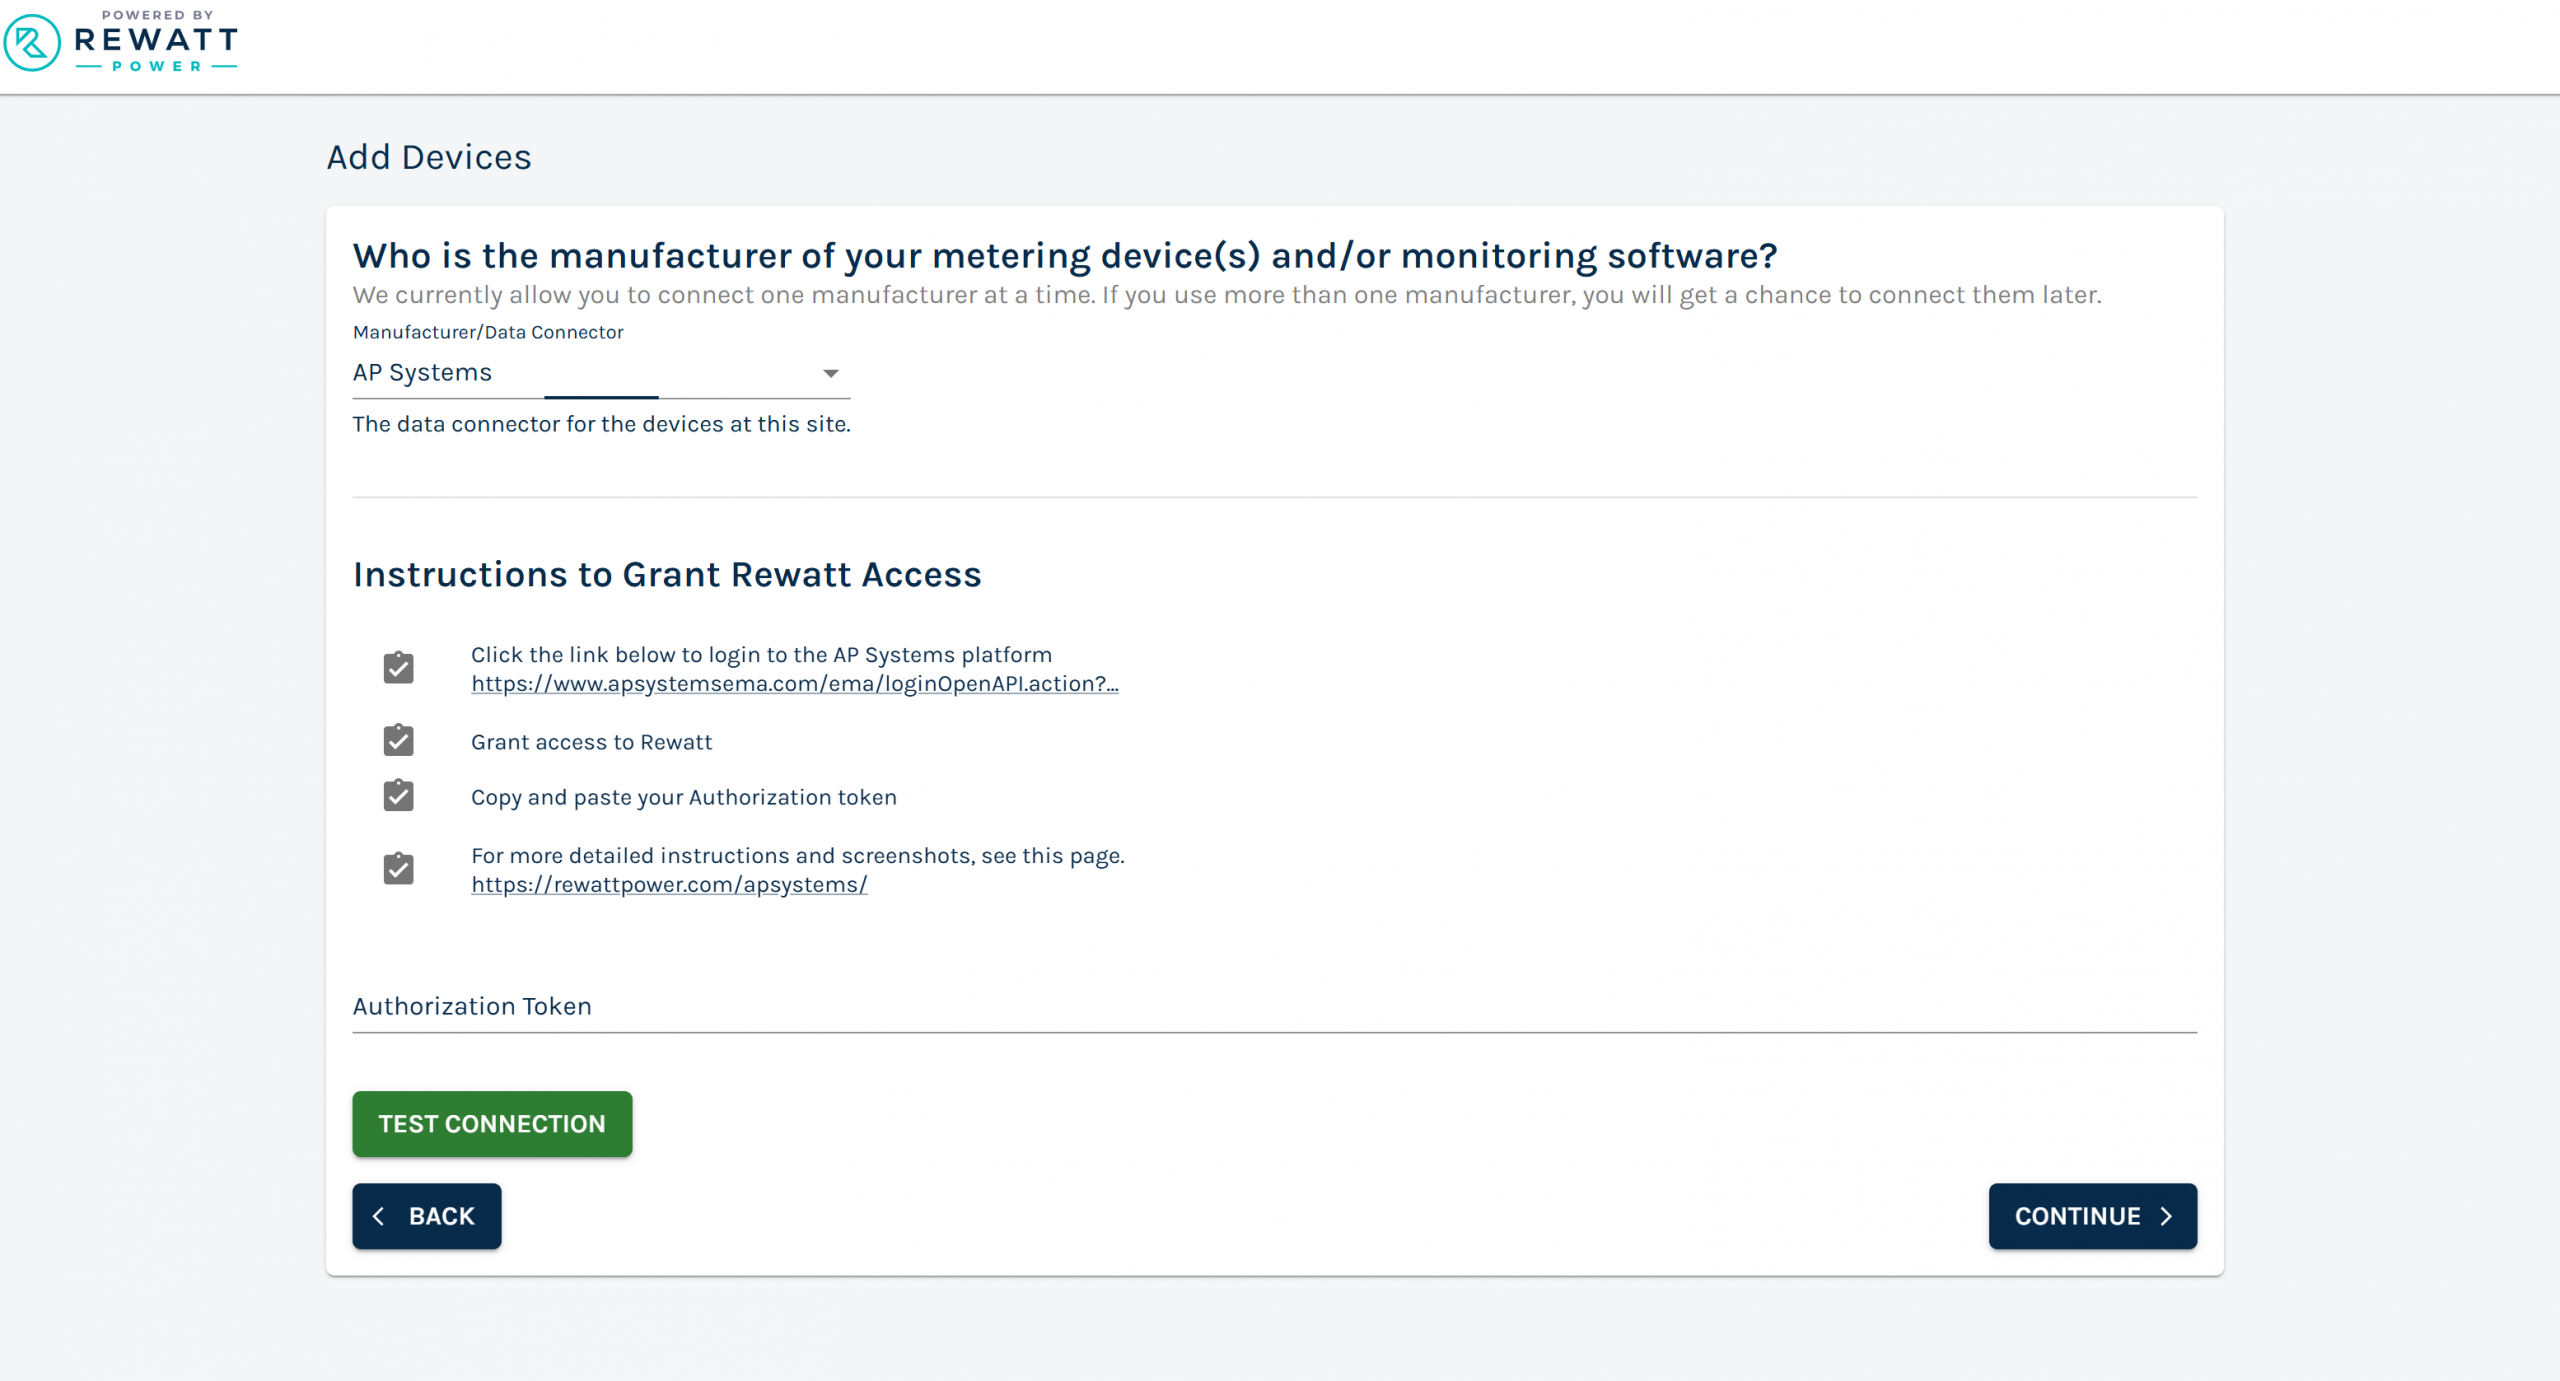Click the 'Grant access to Rewatt' instruction text
2560x1381 pixels.
[x=592, y=742]
